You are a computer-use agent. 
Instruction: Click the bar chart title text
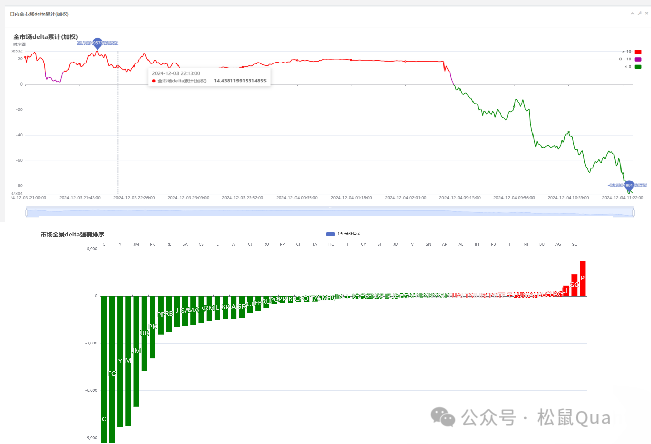coord(73,234)
